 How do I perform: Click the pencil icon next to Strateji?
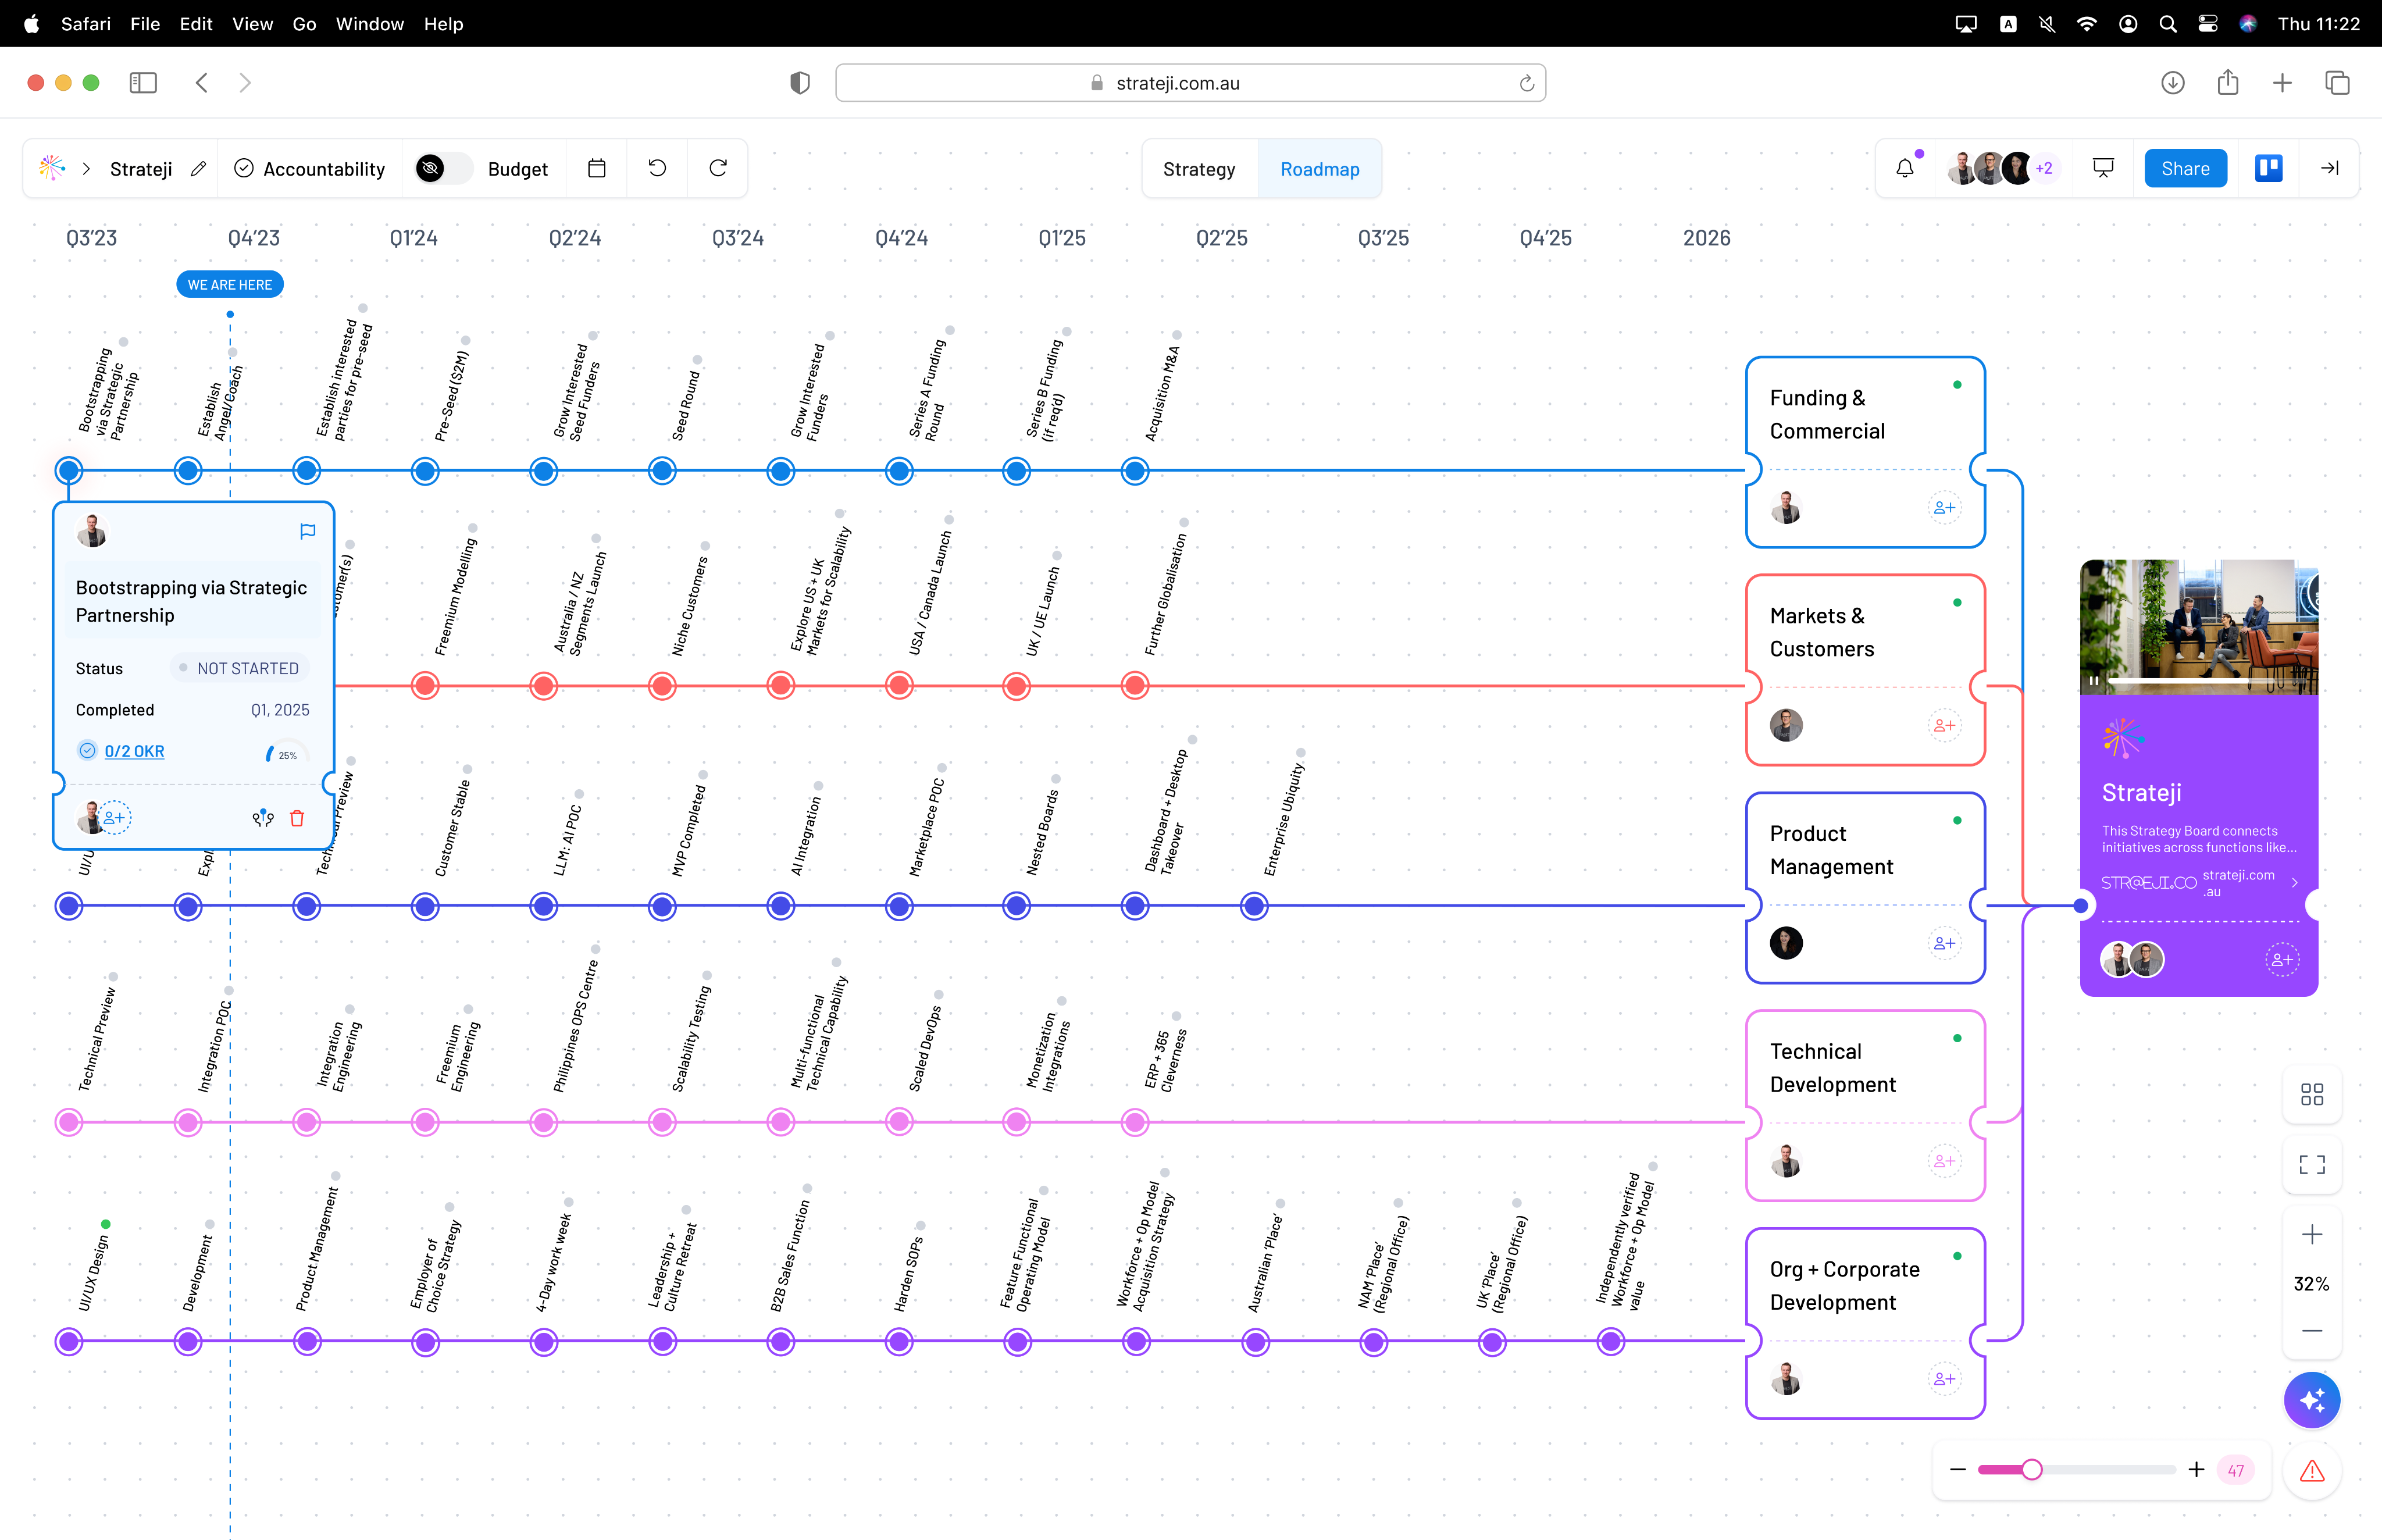pyautogui.click(x=198, y=169)
